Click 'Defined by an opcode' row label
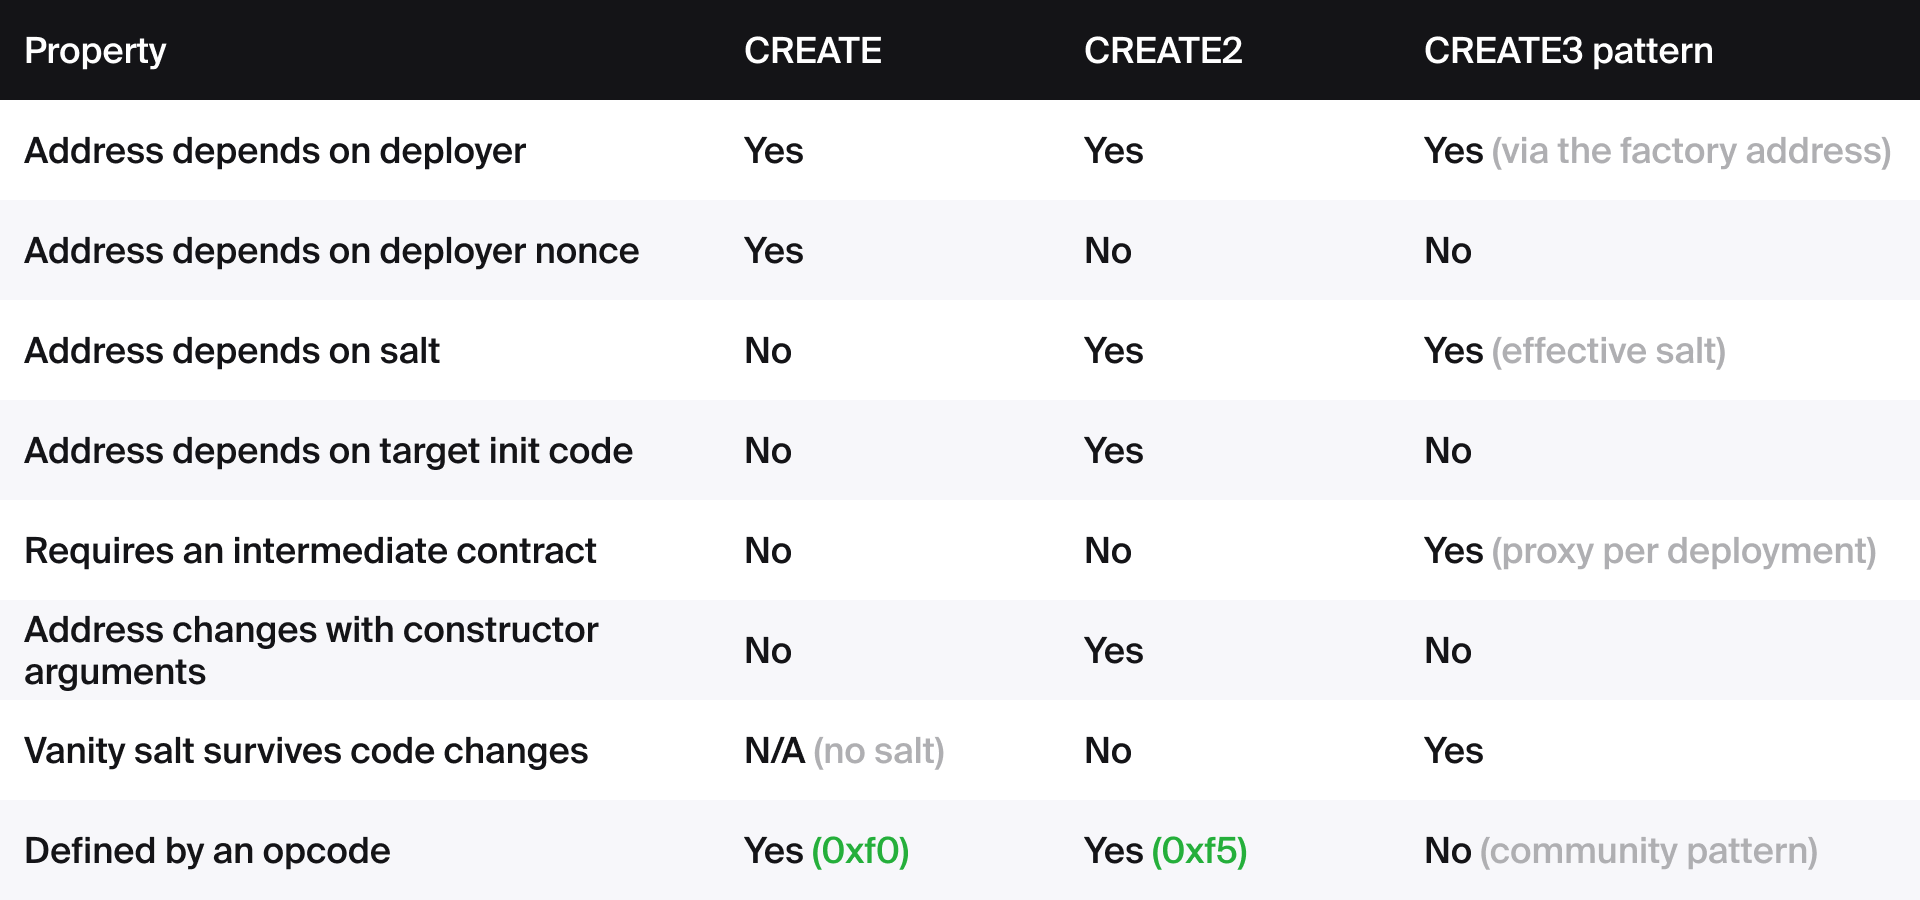The height and width of the screenshot is (900, 1920). (x=207, y=851)
